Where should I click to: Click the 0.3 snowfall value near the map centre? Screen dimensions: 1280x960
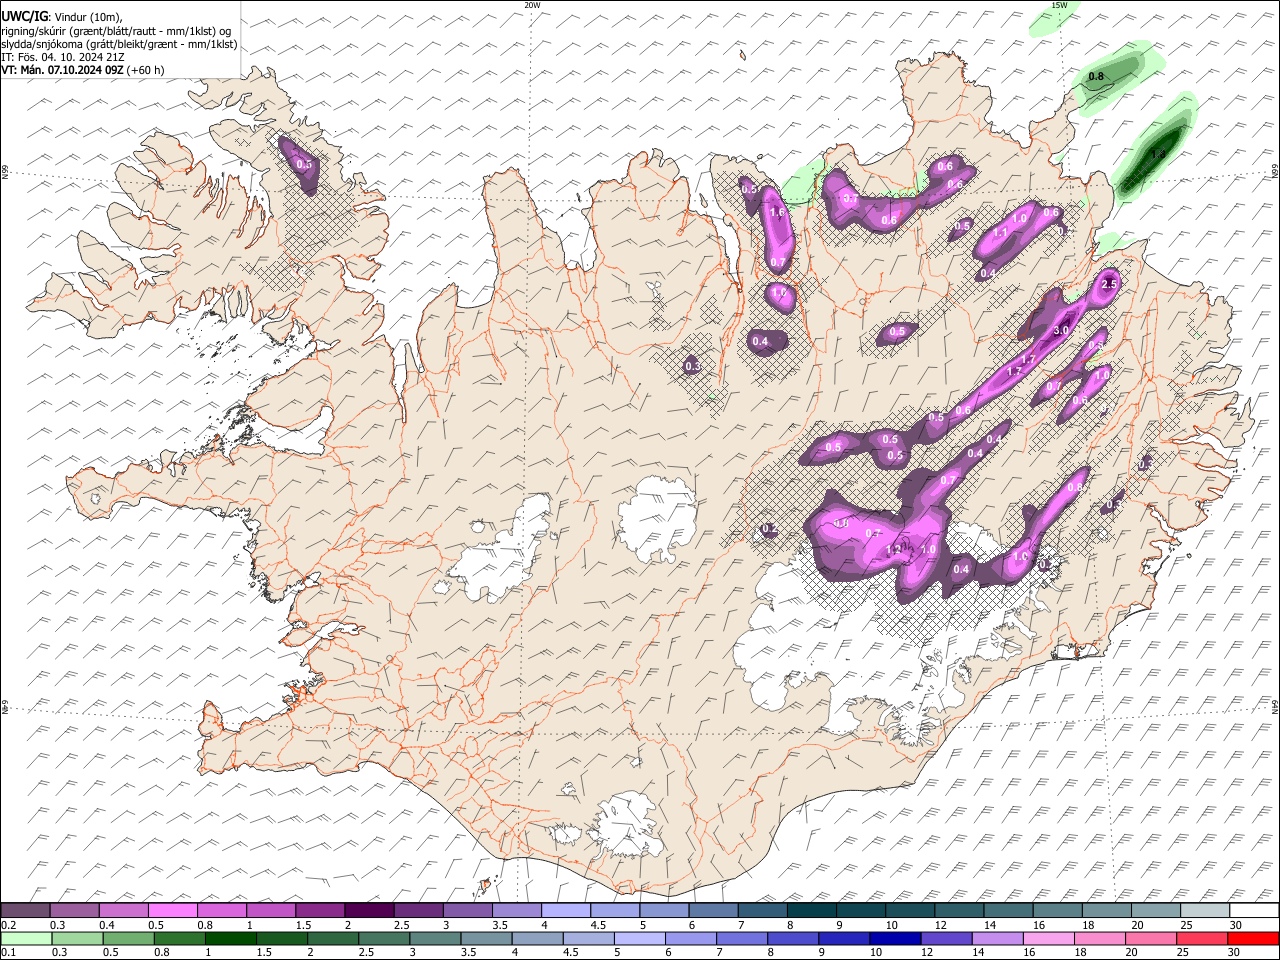tap(692, 367)
